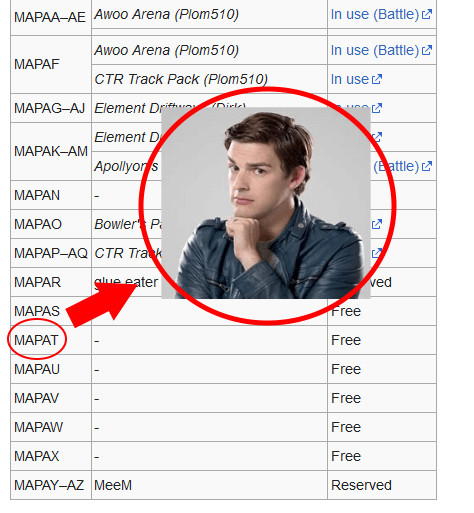This screenshot has width=474, height=513.
Task: Open the (Battle) link in Apollyon's row
Action: click(396, 166)
